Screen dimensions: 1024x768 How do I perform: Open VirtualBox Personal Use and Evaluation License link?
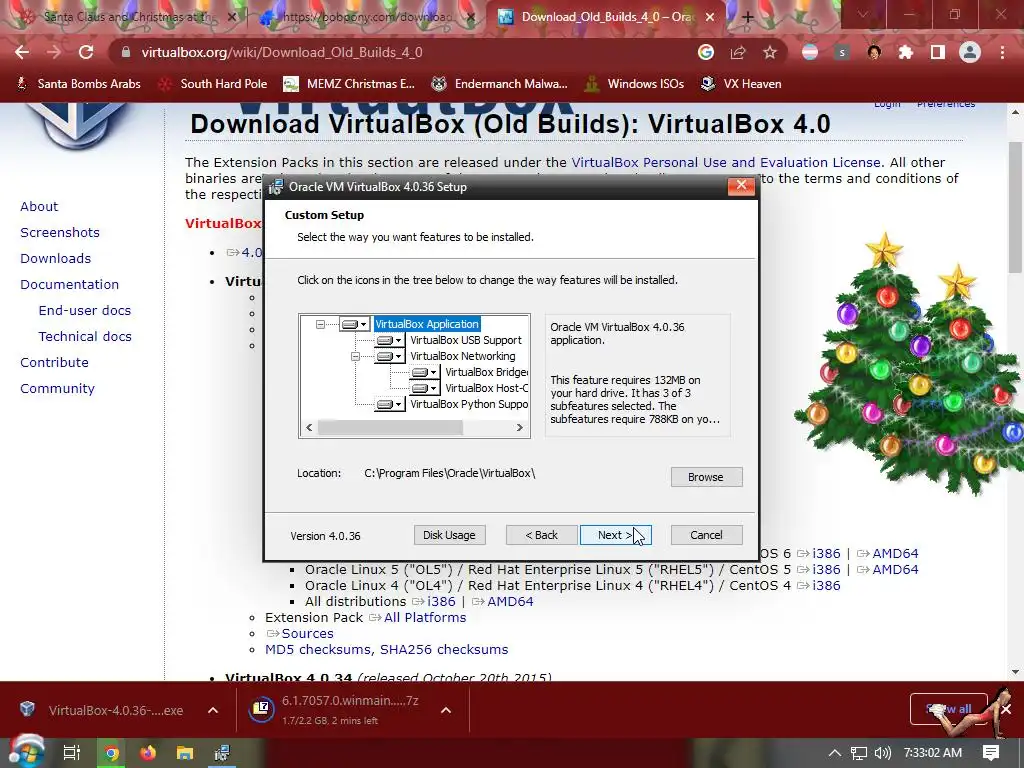(726, 162)
